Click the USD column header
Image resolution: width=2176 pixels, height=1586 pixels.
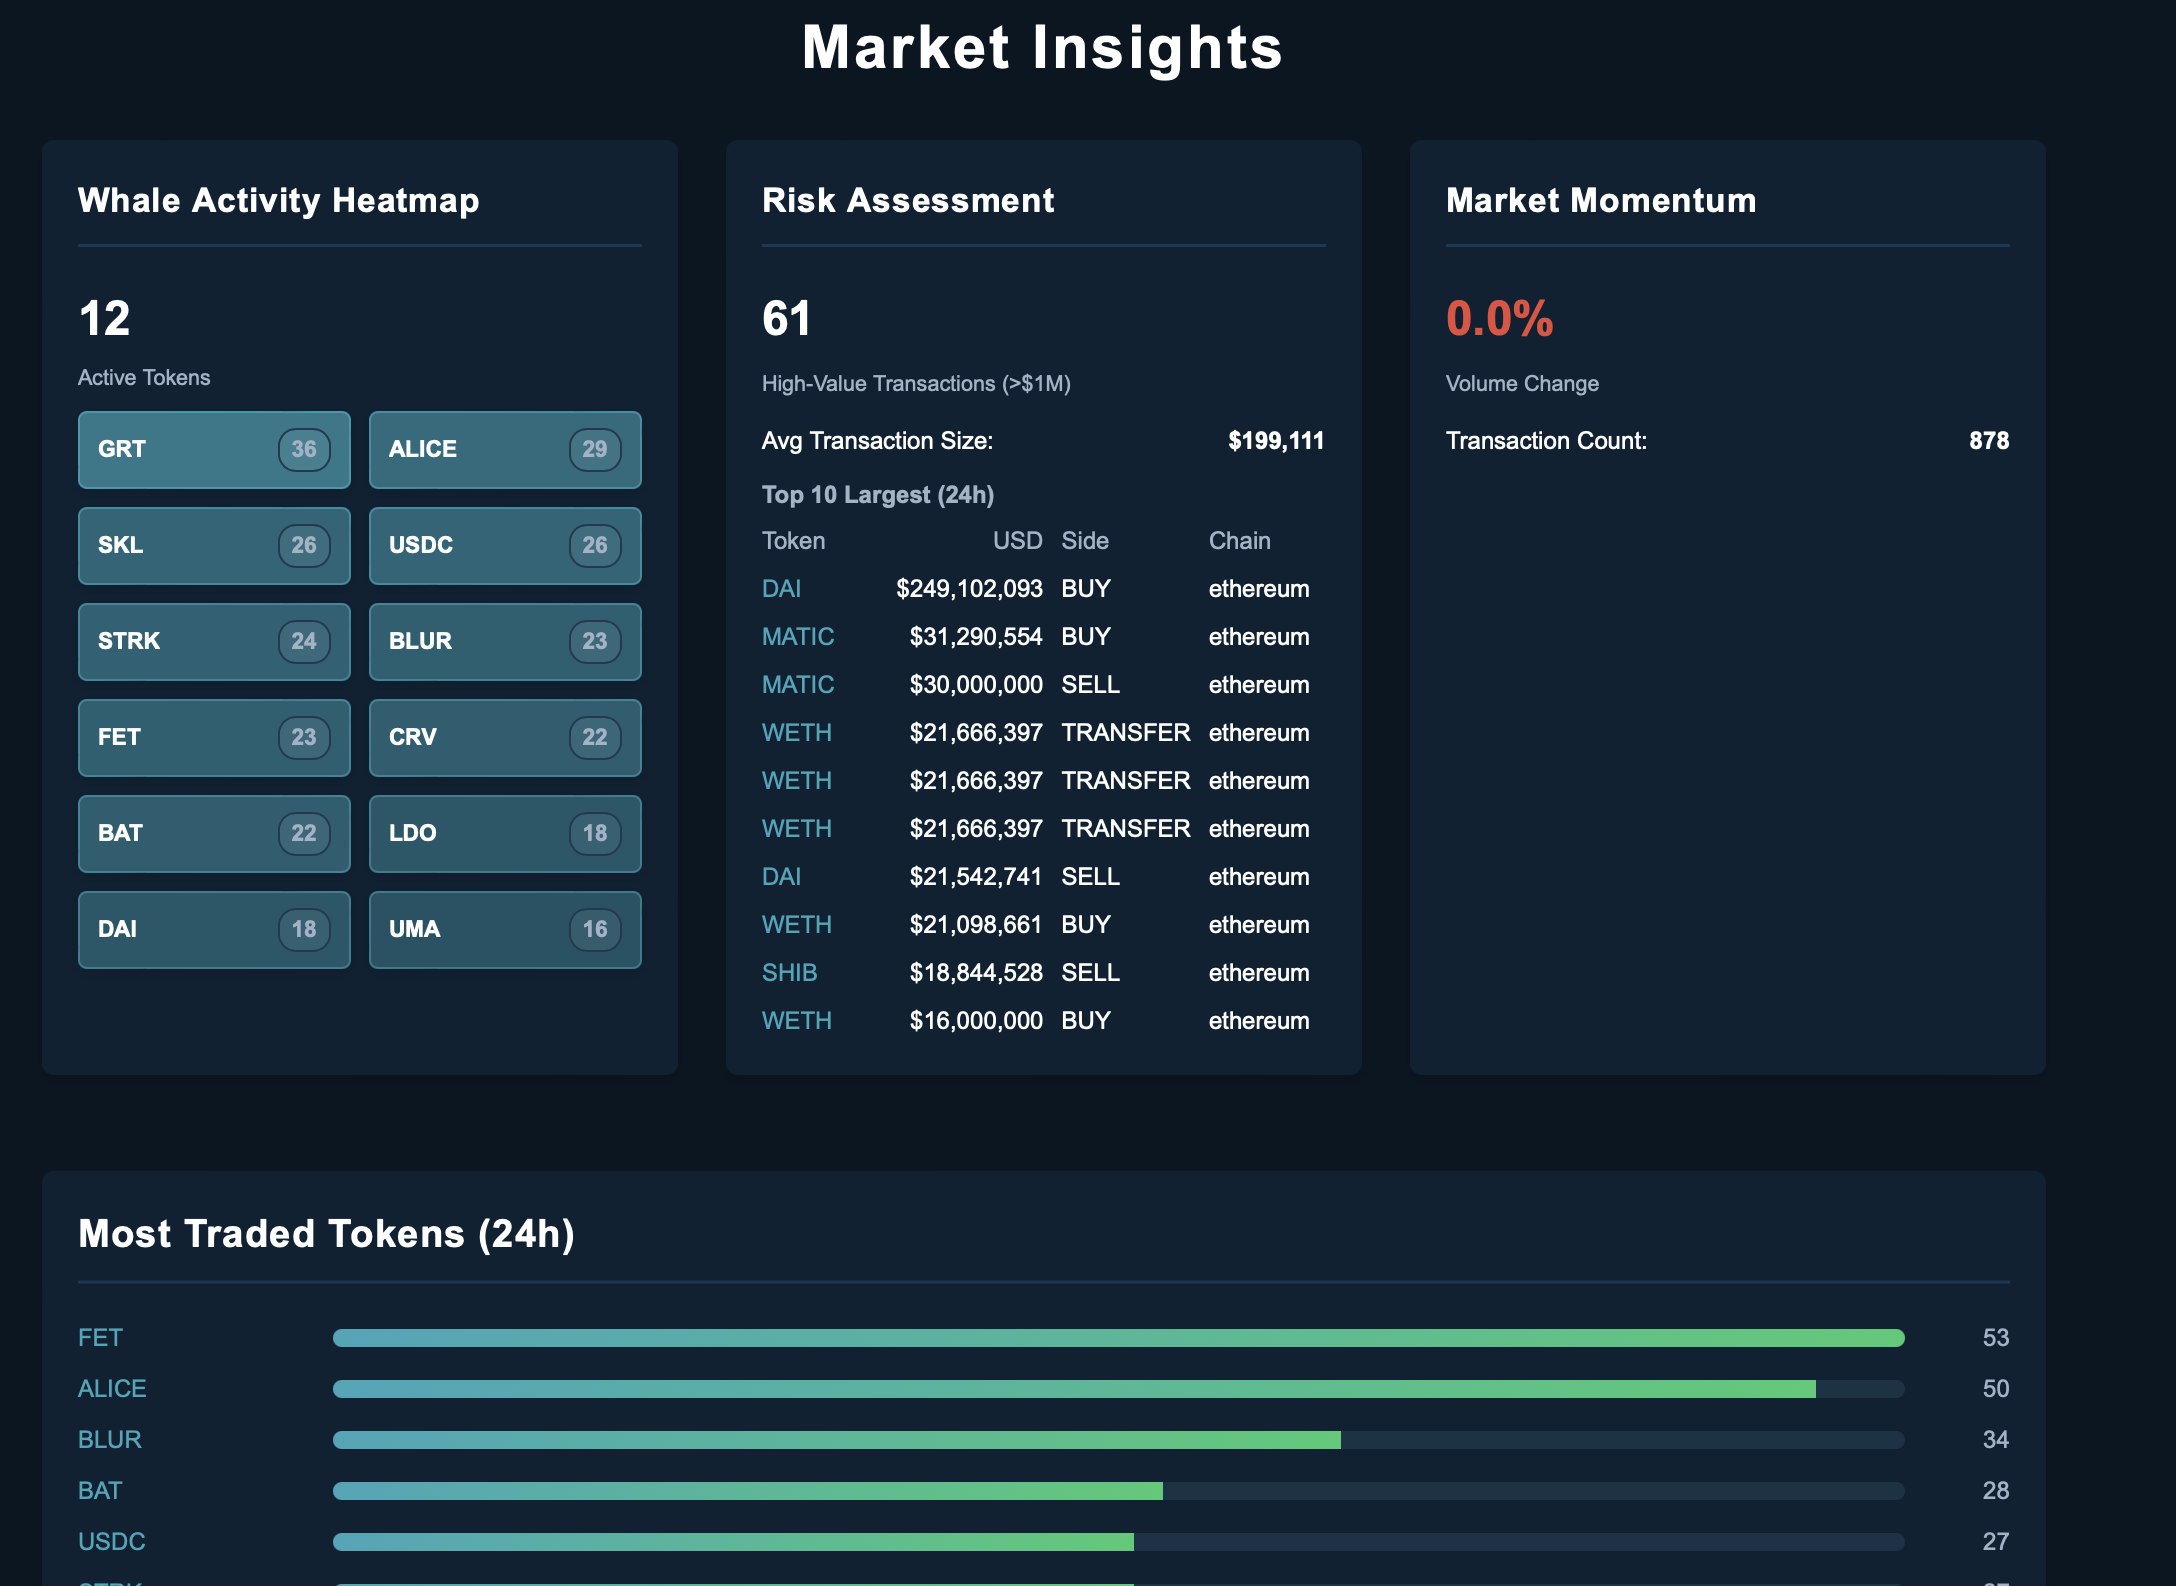coord(1018,540)
